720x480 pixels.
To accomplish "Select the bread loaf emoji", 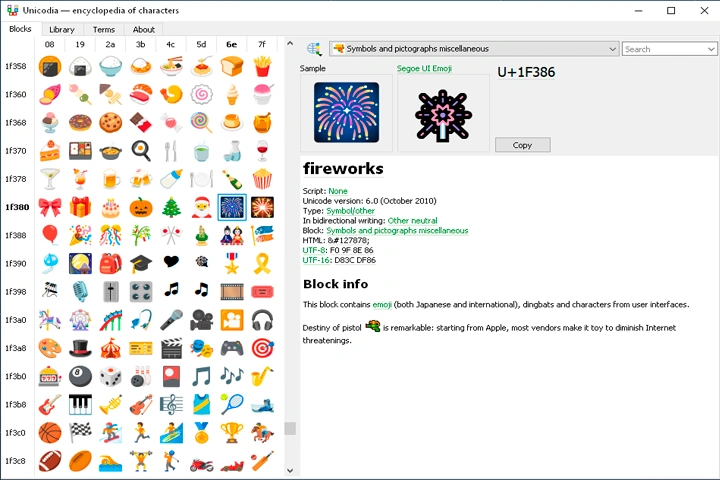I will pyautogui.click(x=232, y=66).
